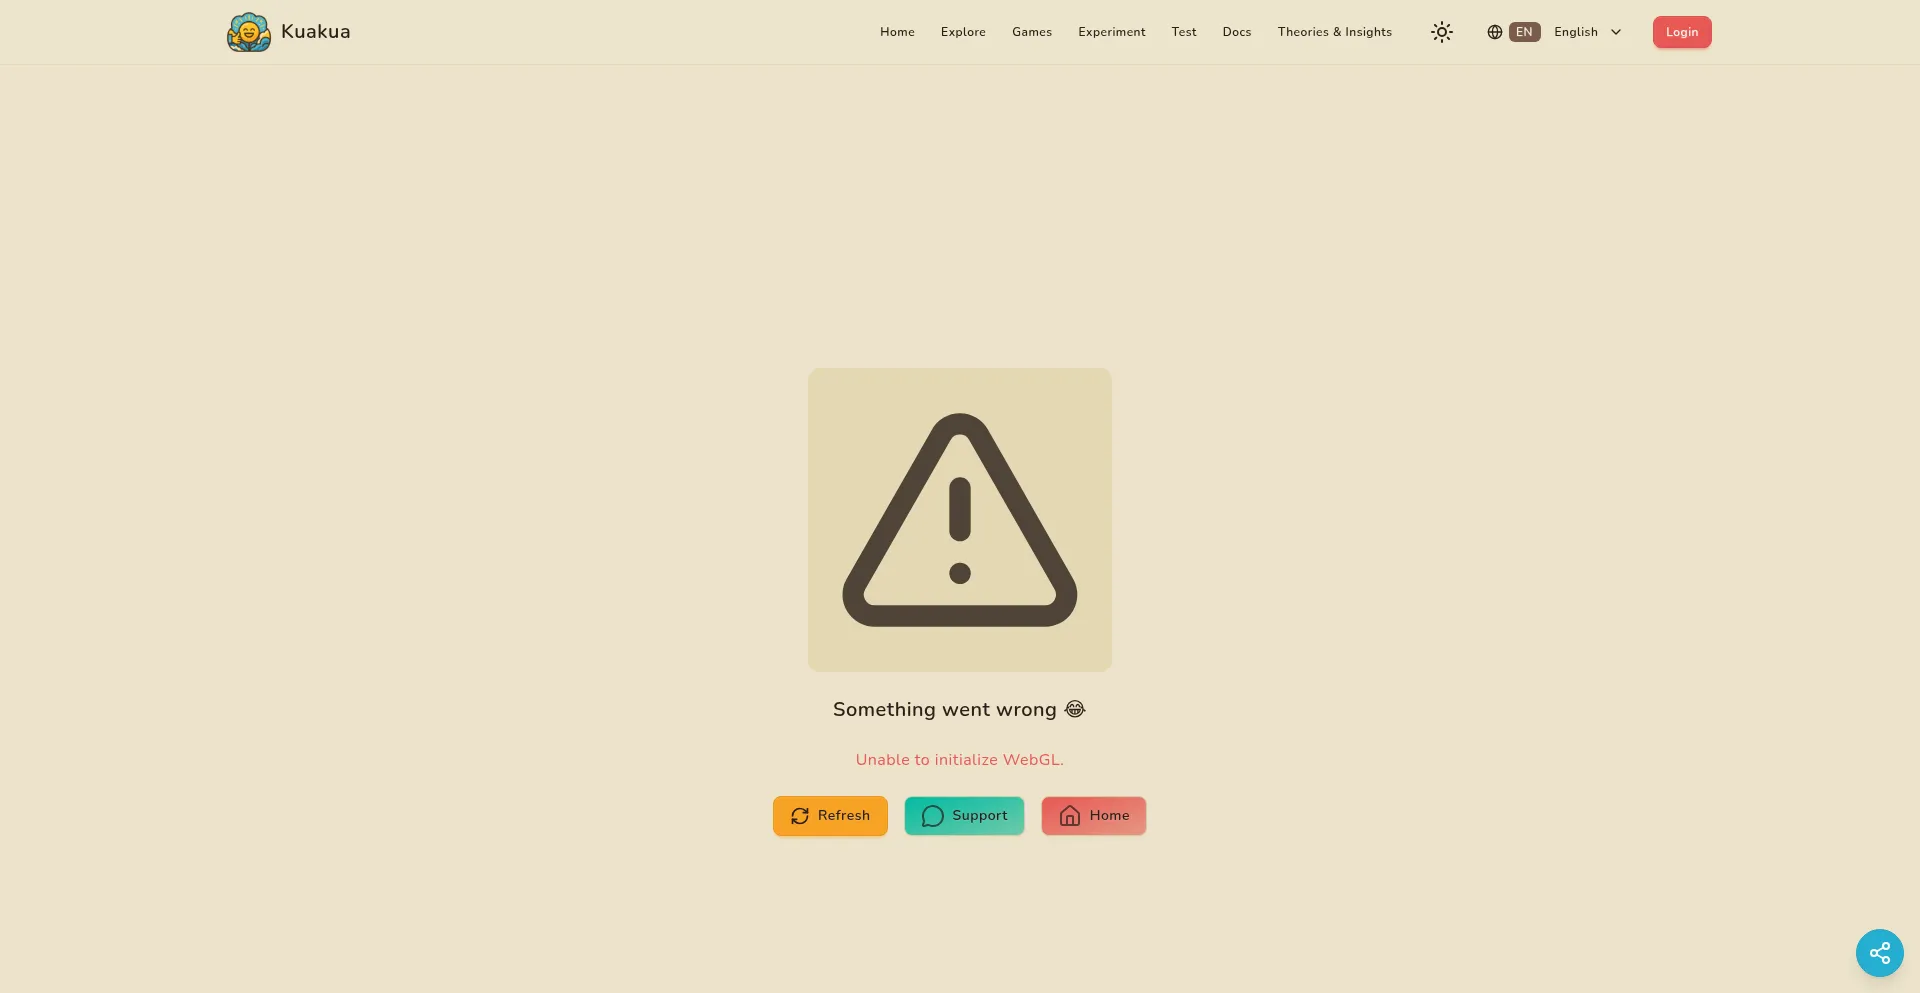Click the red Login button

tap(1682, 32)
